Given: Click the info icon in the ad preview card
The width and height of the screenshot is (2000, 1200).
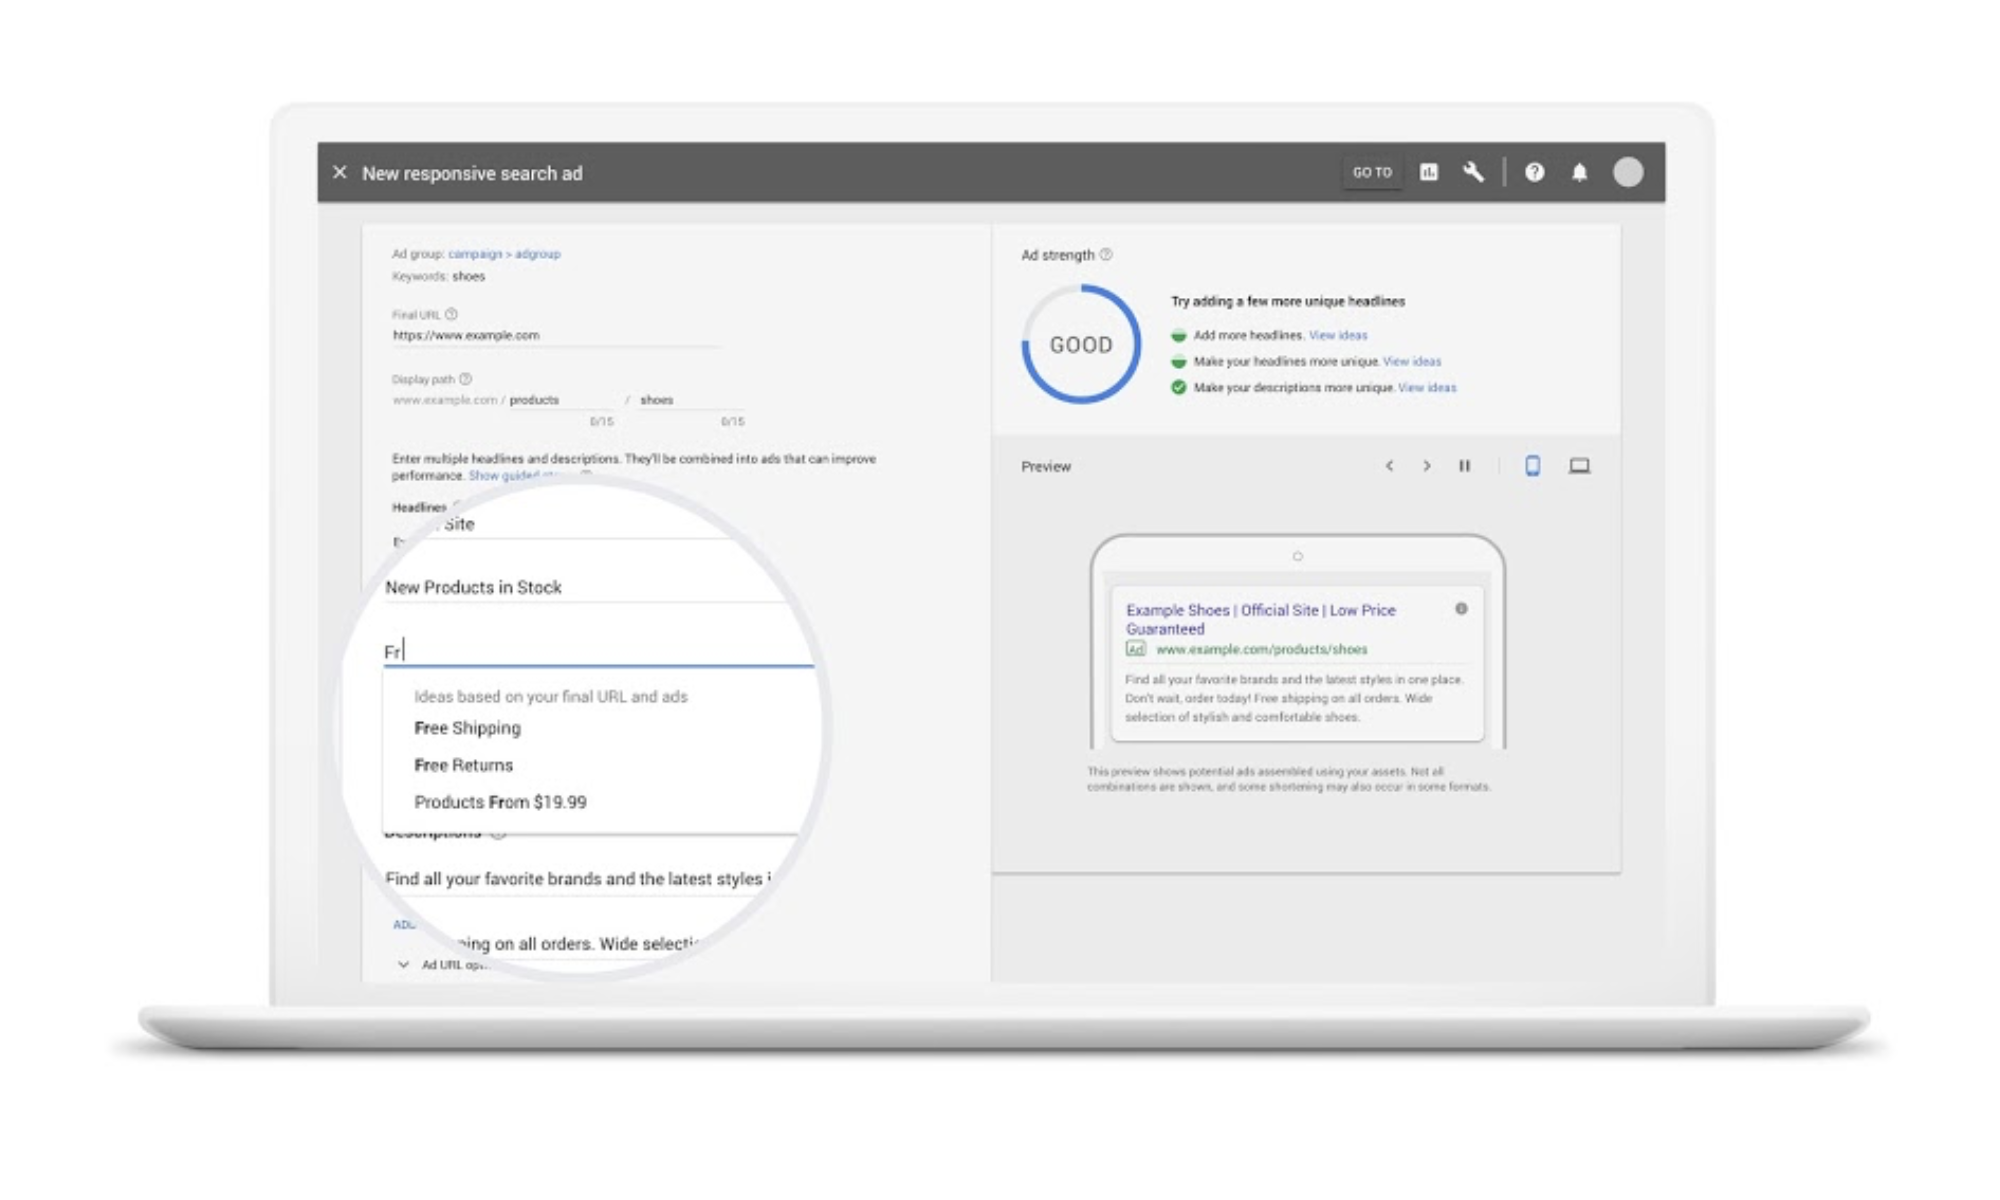Looking at the screenshot, I should pos(1461,609).
